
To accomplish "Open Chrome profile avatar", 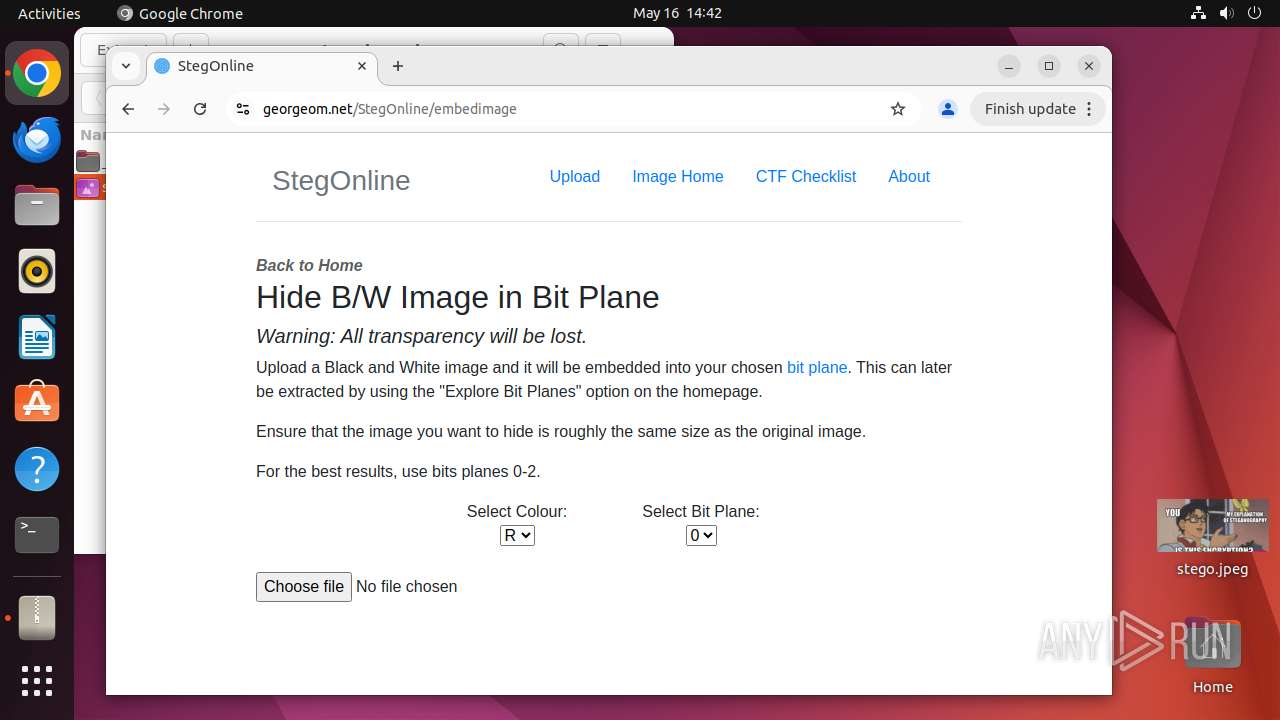I will pyautogui.click(x=948, y=109).
